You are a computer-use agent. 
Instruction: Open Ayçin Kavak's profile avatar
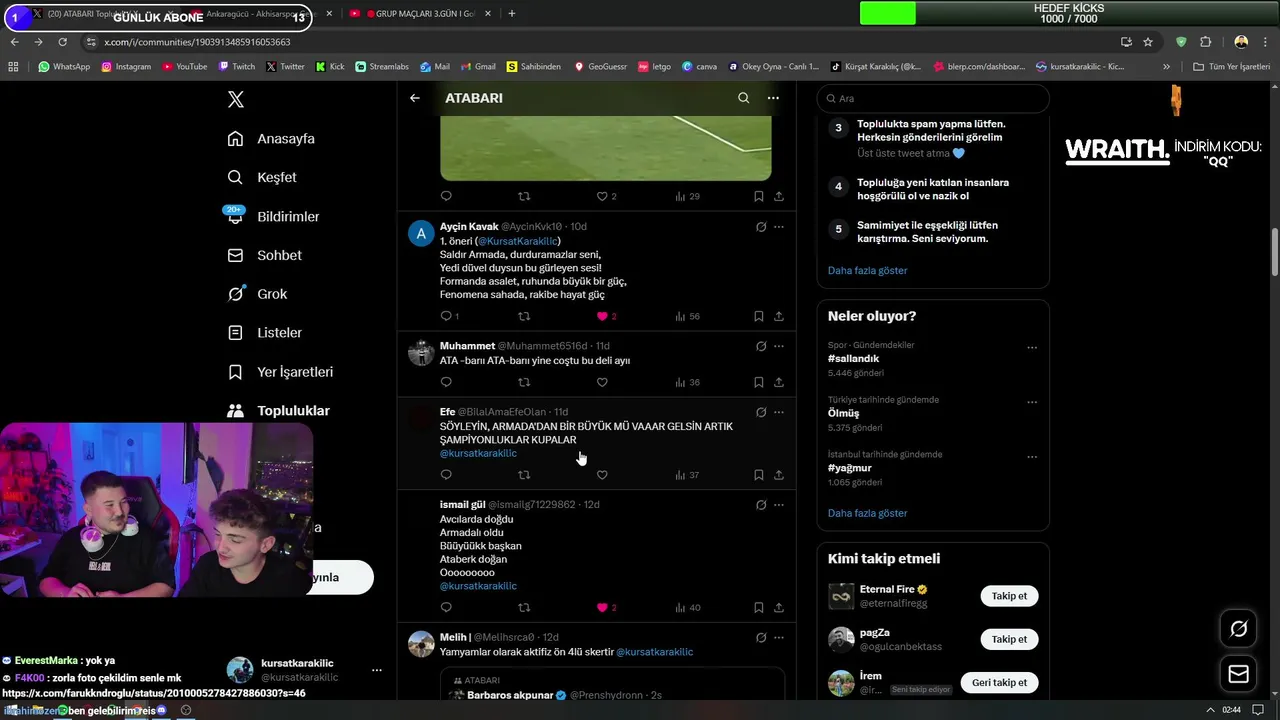click(421, 234)
